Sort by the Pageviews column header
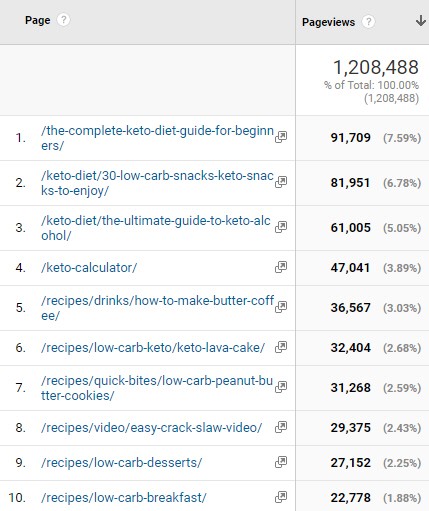429x511 pixels. [x=328, y=22]
